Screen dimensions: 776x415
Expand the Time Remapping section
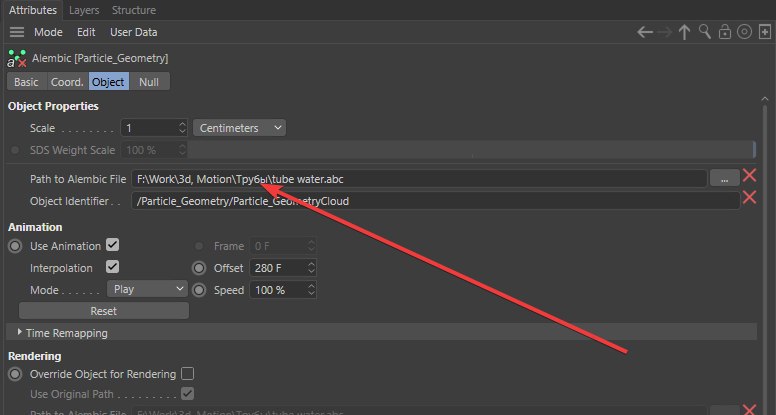(19, 332)
